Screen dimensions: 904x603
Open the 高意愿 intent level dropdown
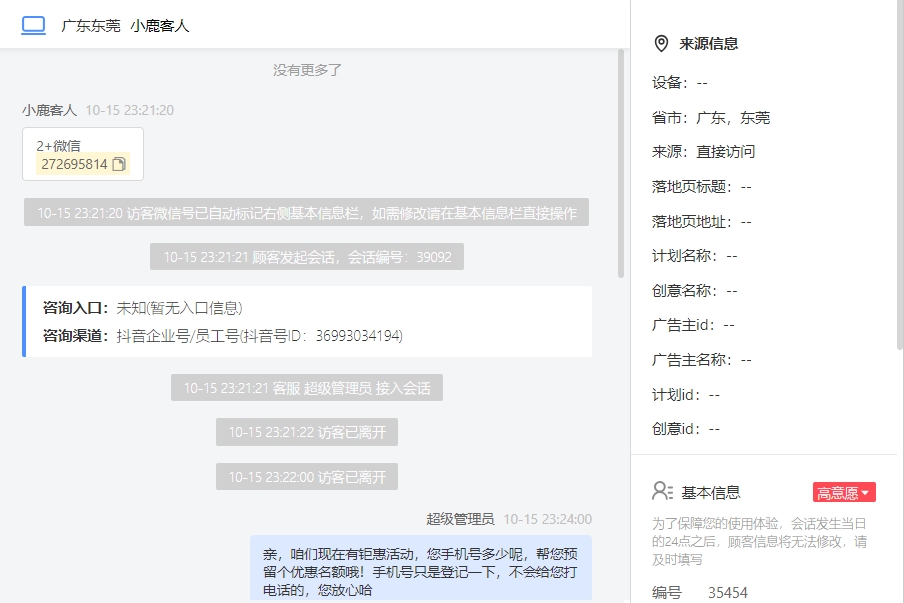coord(844,492)
